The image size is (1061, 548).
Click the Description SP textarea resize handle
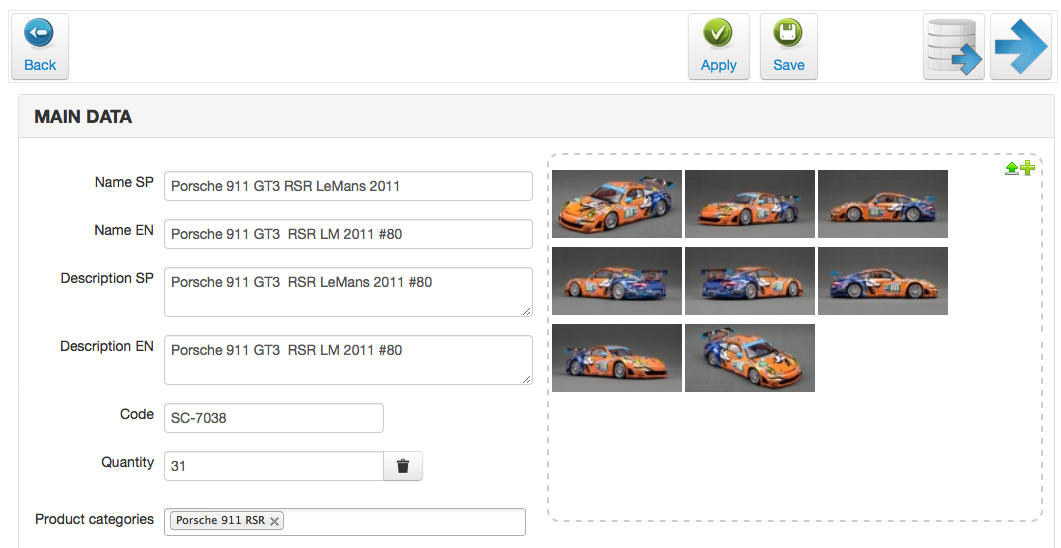pyautogui.click(x=526, y=311)
